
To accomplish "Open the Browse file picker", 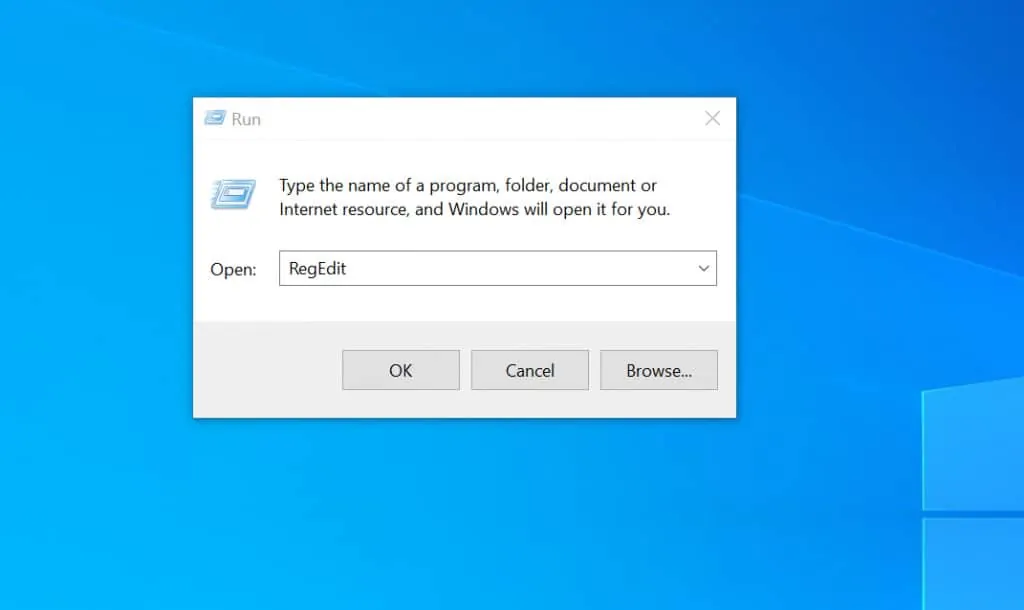I will 658,370.
